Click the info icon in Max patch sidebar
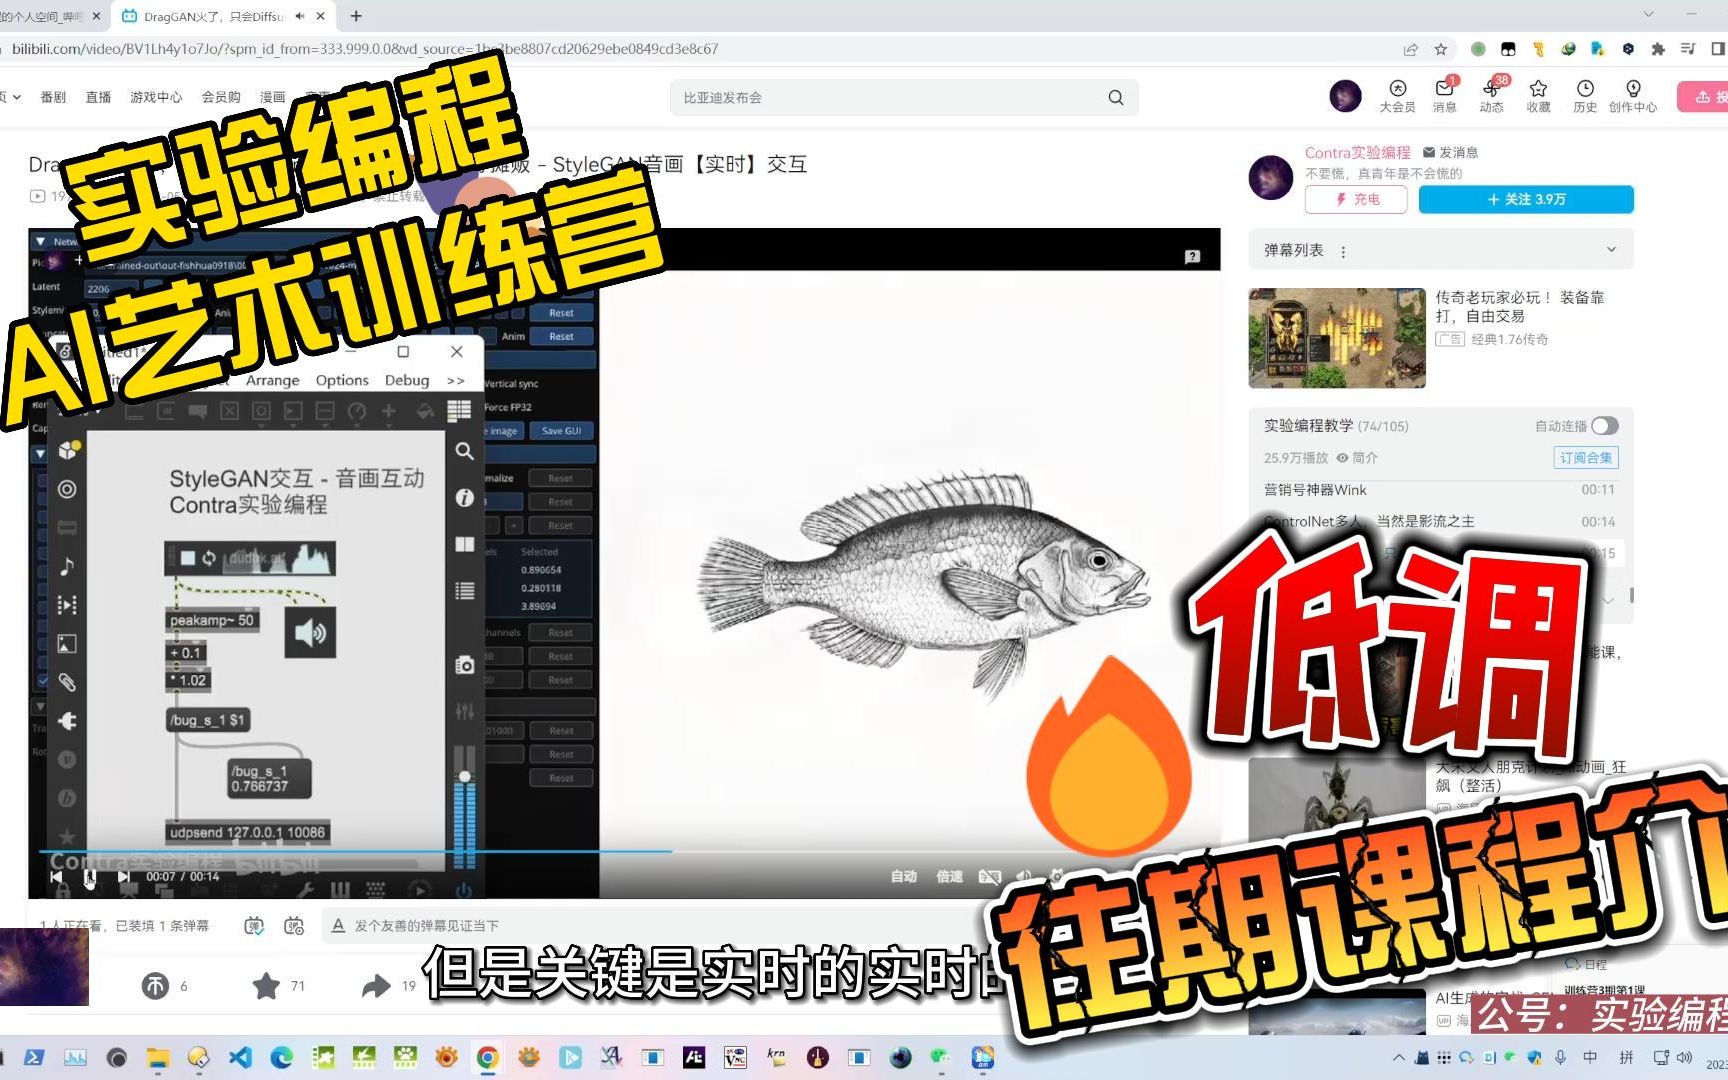Image resolution: width=1728 pixels, height=1080 pixels. (465, 497)
